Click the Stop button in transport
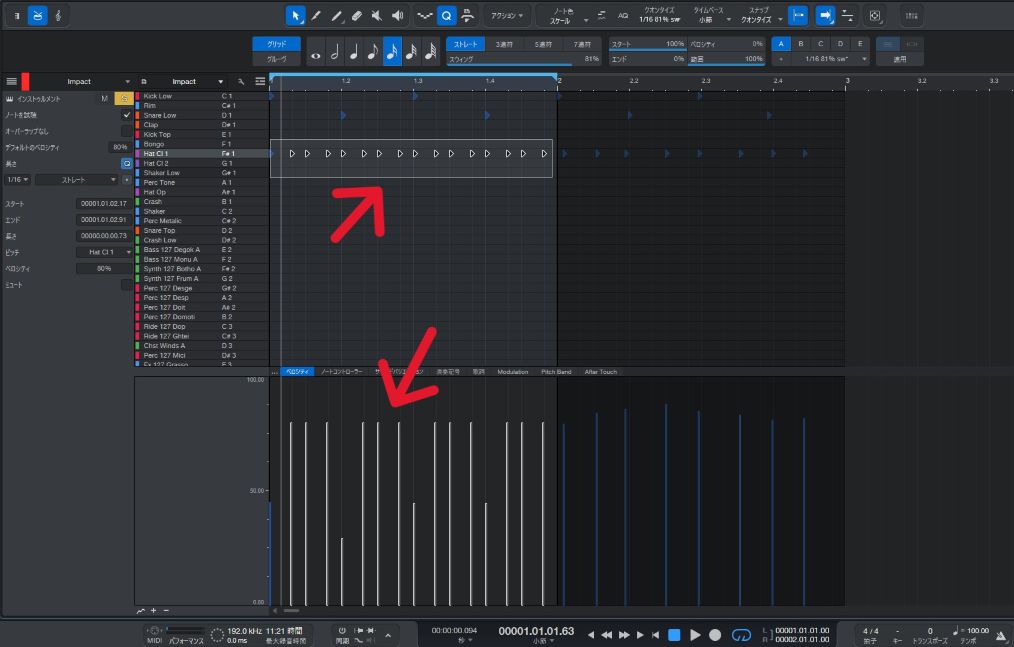 tap(674, 635)
